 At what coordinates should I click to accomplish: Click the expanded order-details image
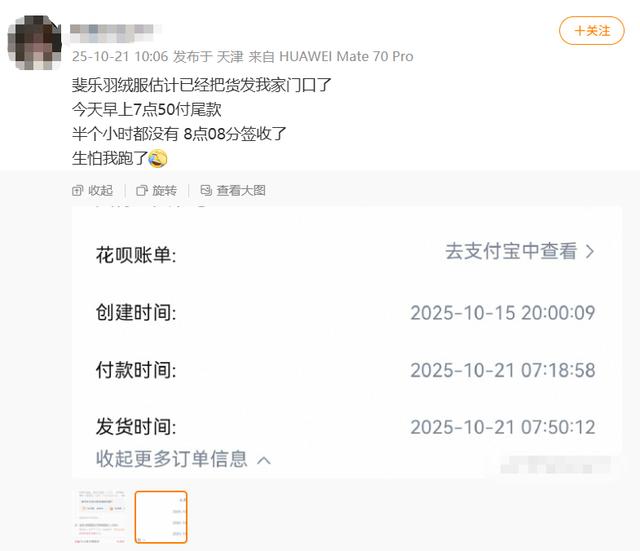(x=347, y=342)
